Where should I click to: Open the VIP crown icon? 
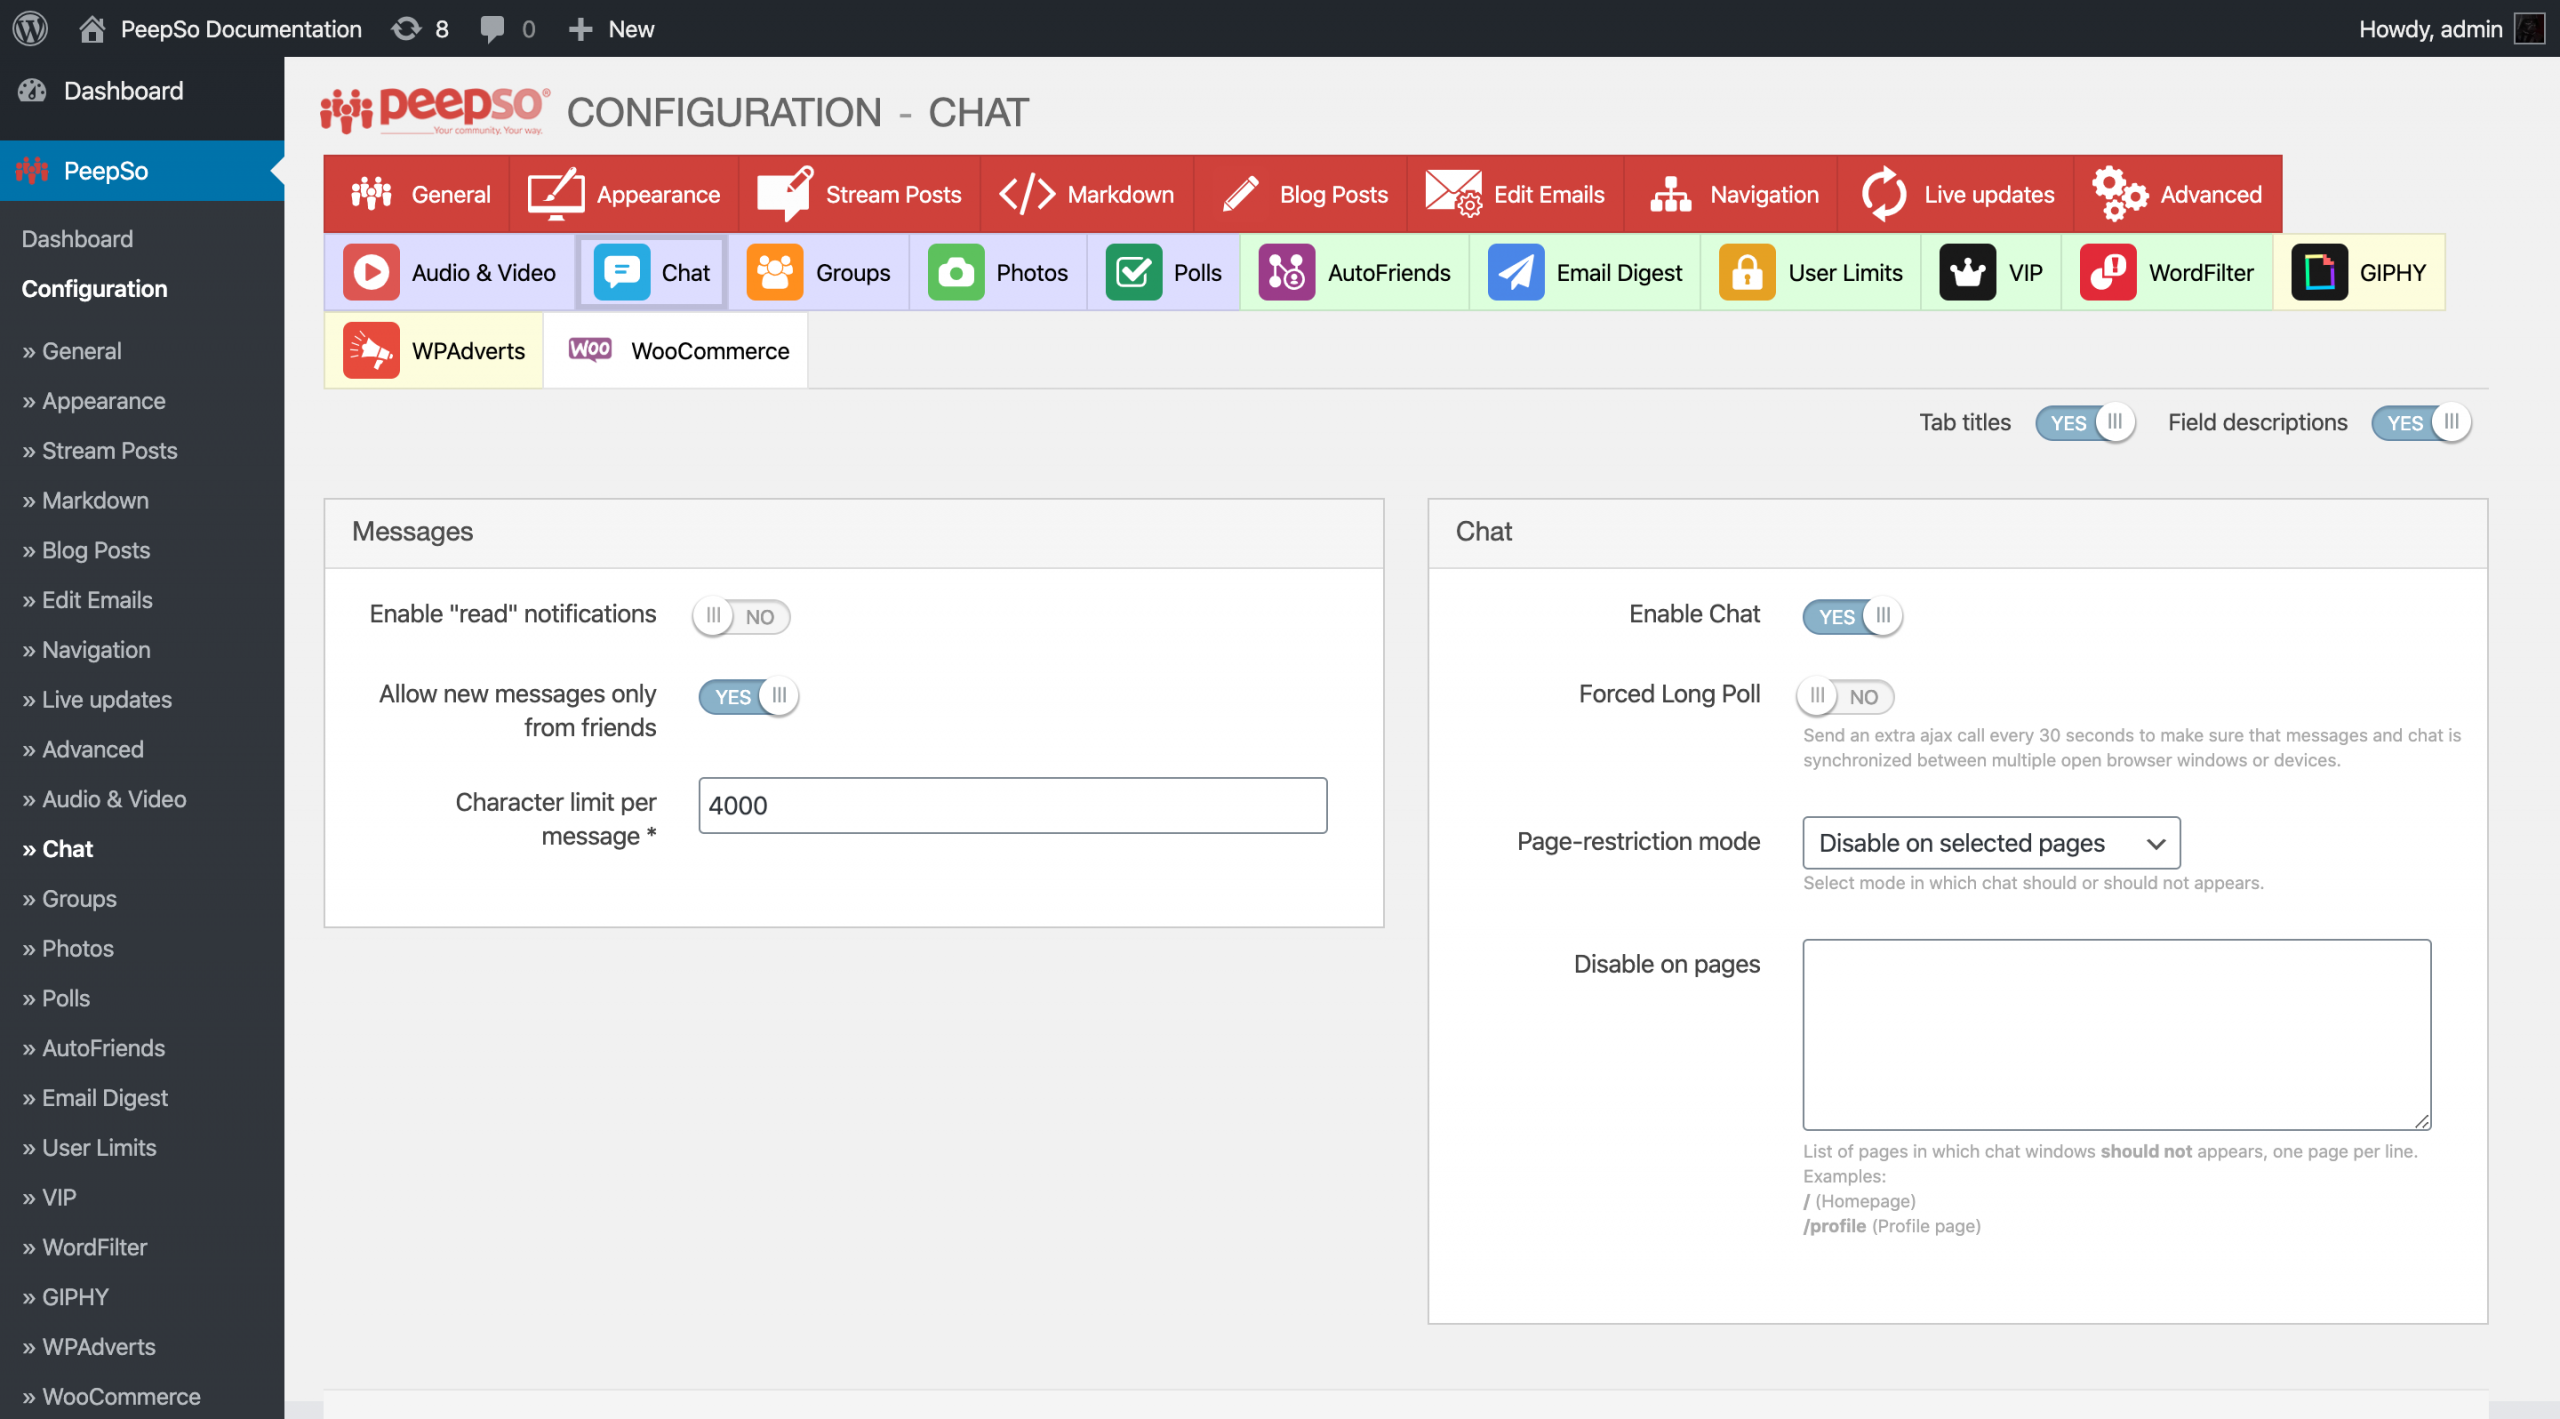click(1968, 272)
